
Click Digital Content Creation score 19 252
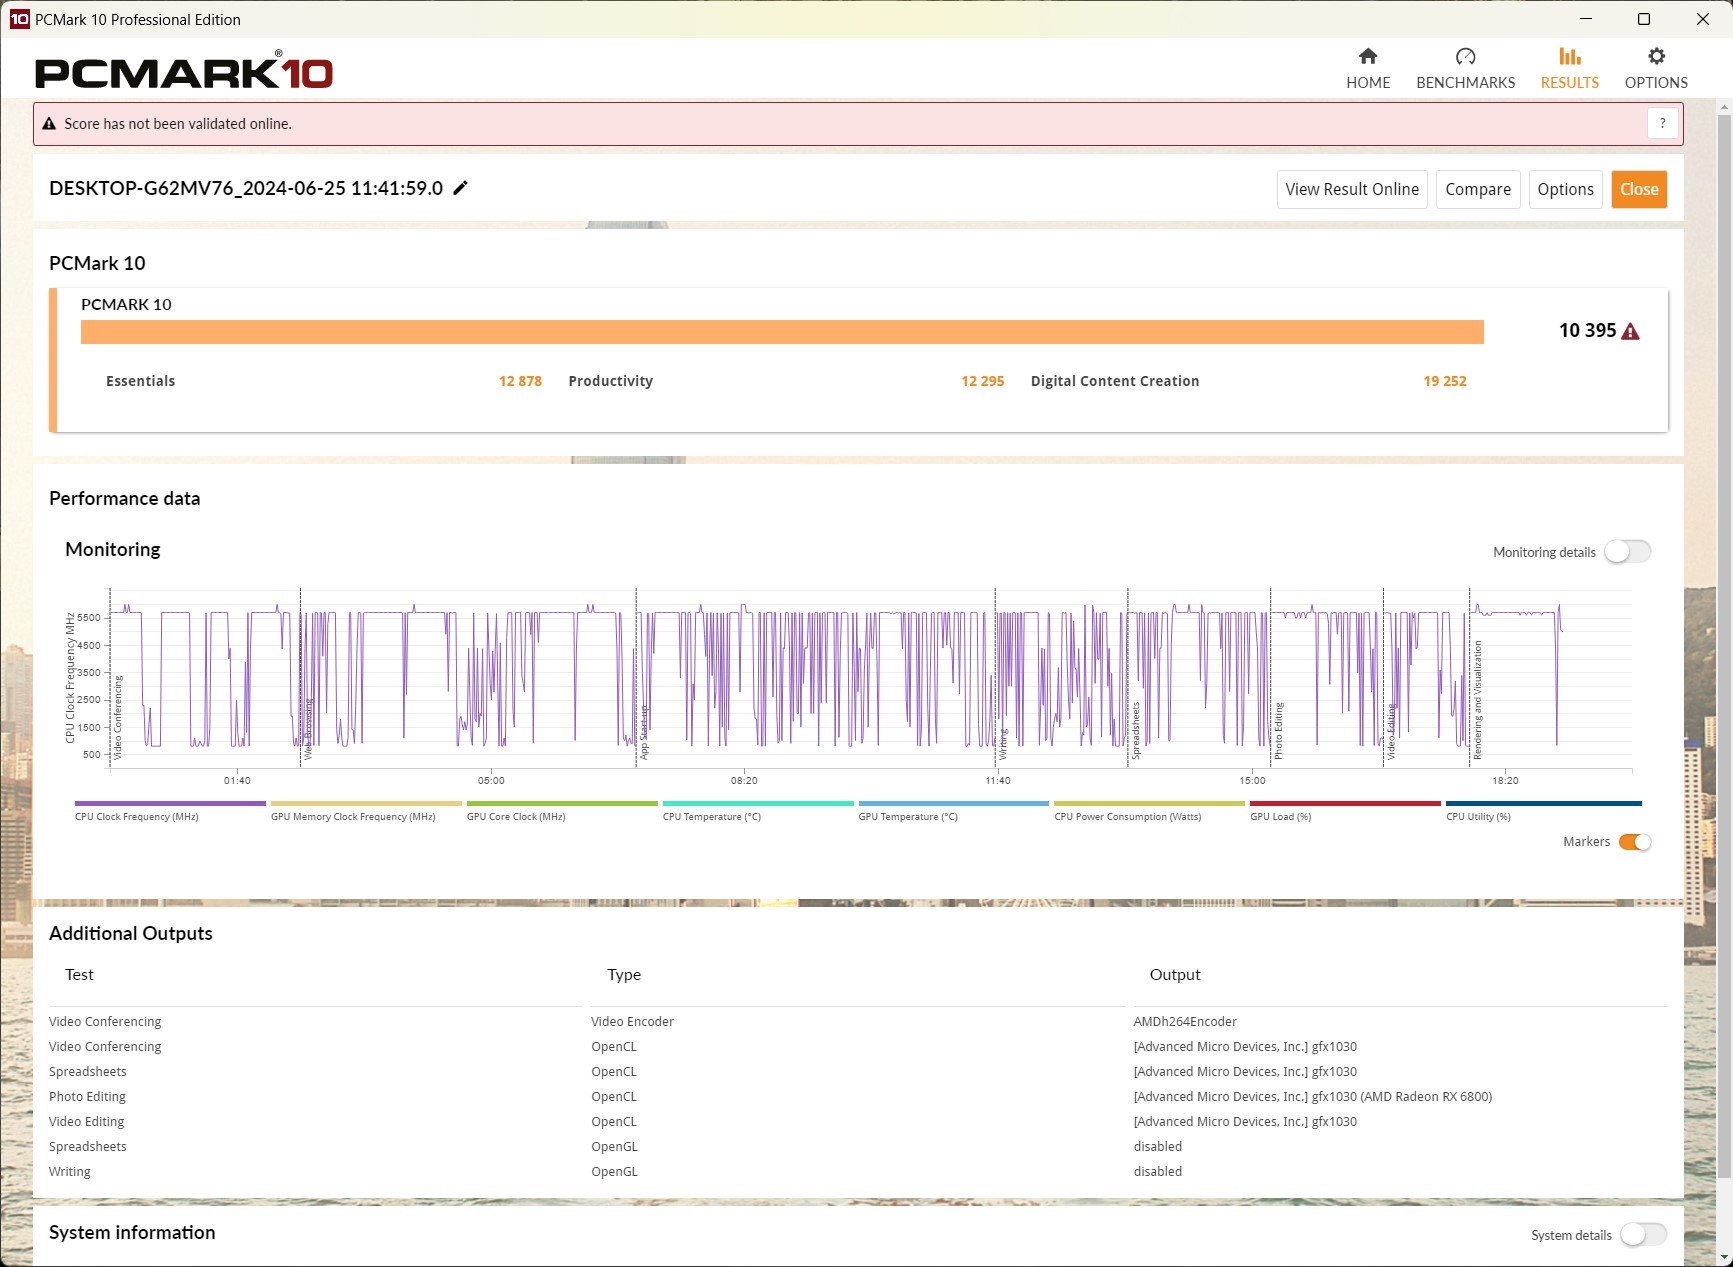(1445, 381)
